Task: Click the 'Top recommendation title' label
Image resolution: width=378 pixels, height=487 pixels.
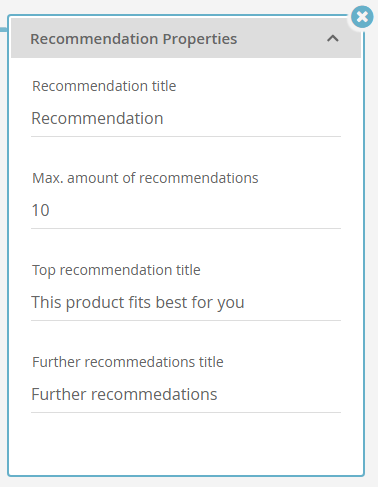Action: (116, 270)
